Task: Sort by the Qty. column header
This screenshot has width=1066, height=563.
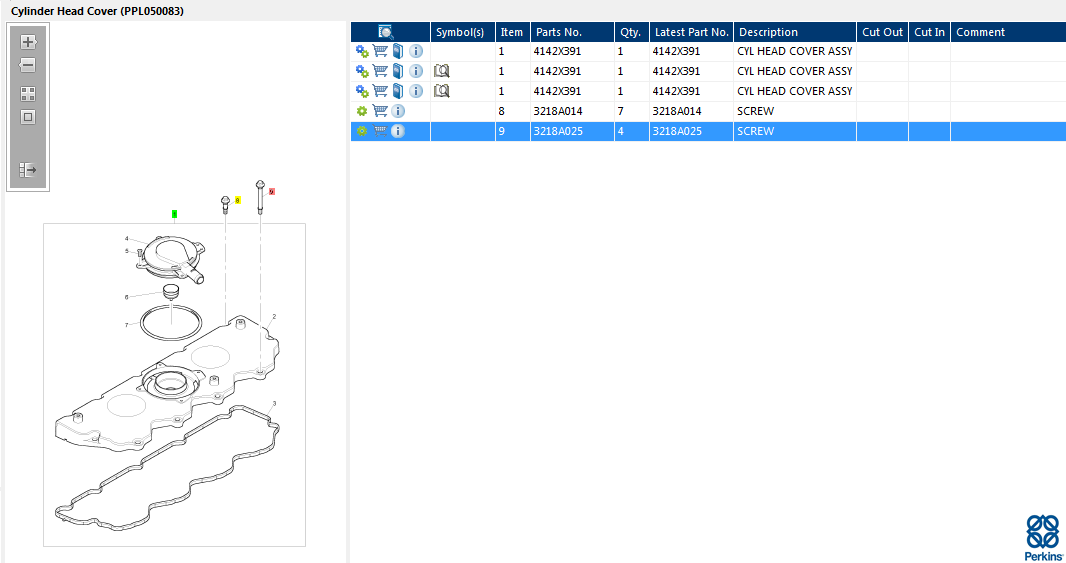Action: (632, 32)
